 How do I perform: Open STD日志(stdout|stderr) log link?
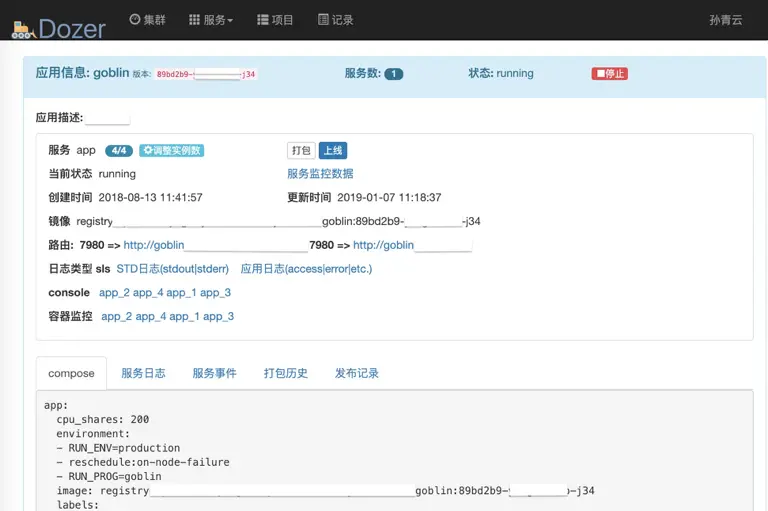[172, 269]
